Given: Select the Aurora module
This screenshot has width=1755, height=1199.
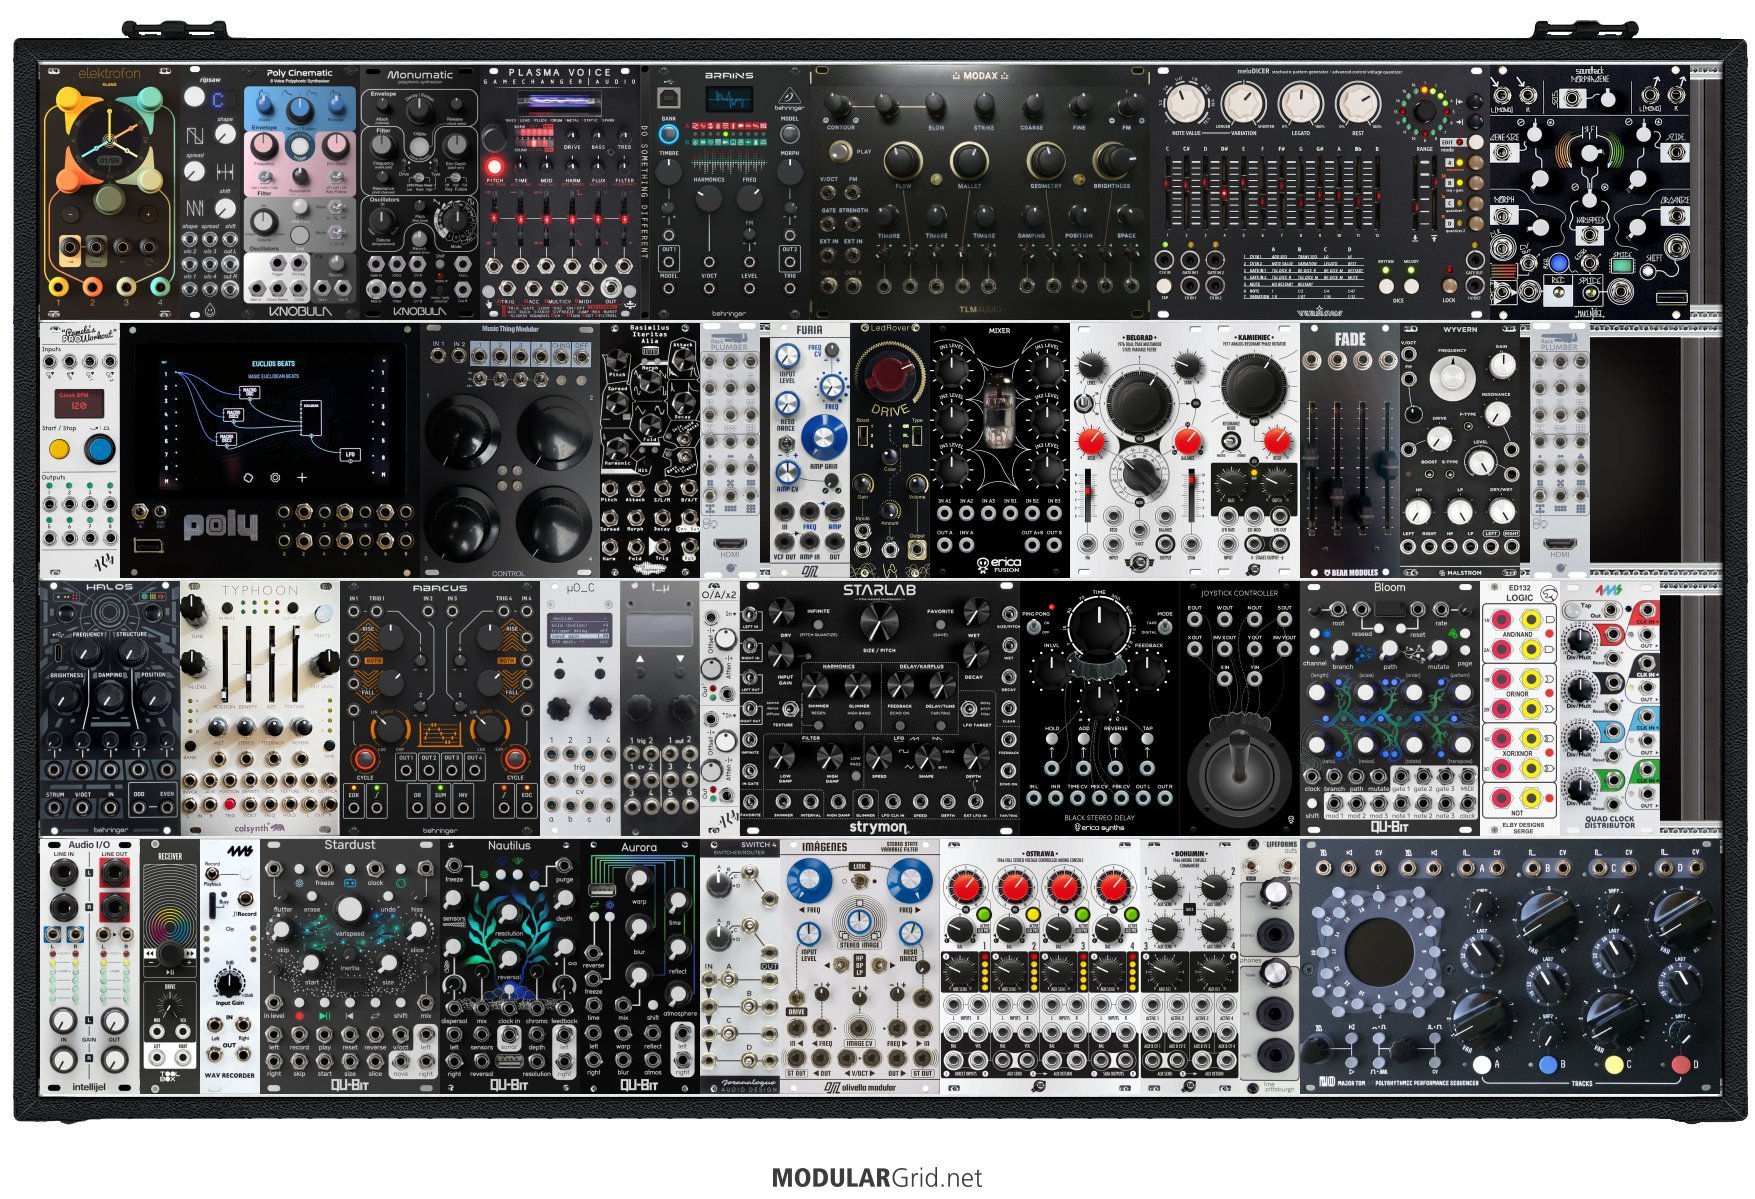Looking at the screenshot, I should coord(639,966).
